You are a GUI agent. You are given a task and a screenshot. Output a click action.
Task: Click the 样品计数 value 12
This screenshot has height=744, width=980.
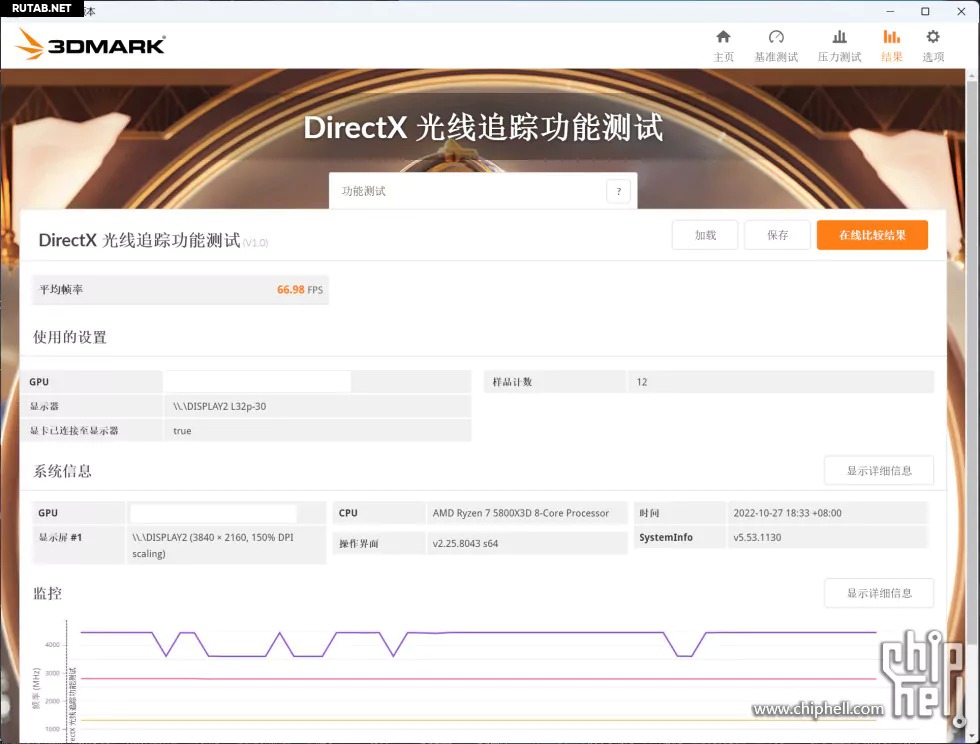pyautogui.click(x=642, y=382)
